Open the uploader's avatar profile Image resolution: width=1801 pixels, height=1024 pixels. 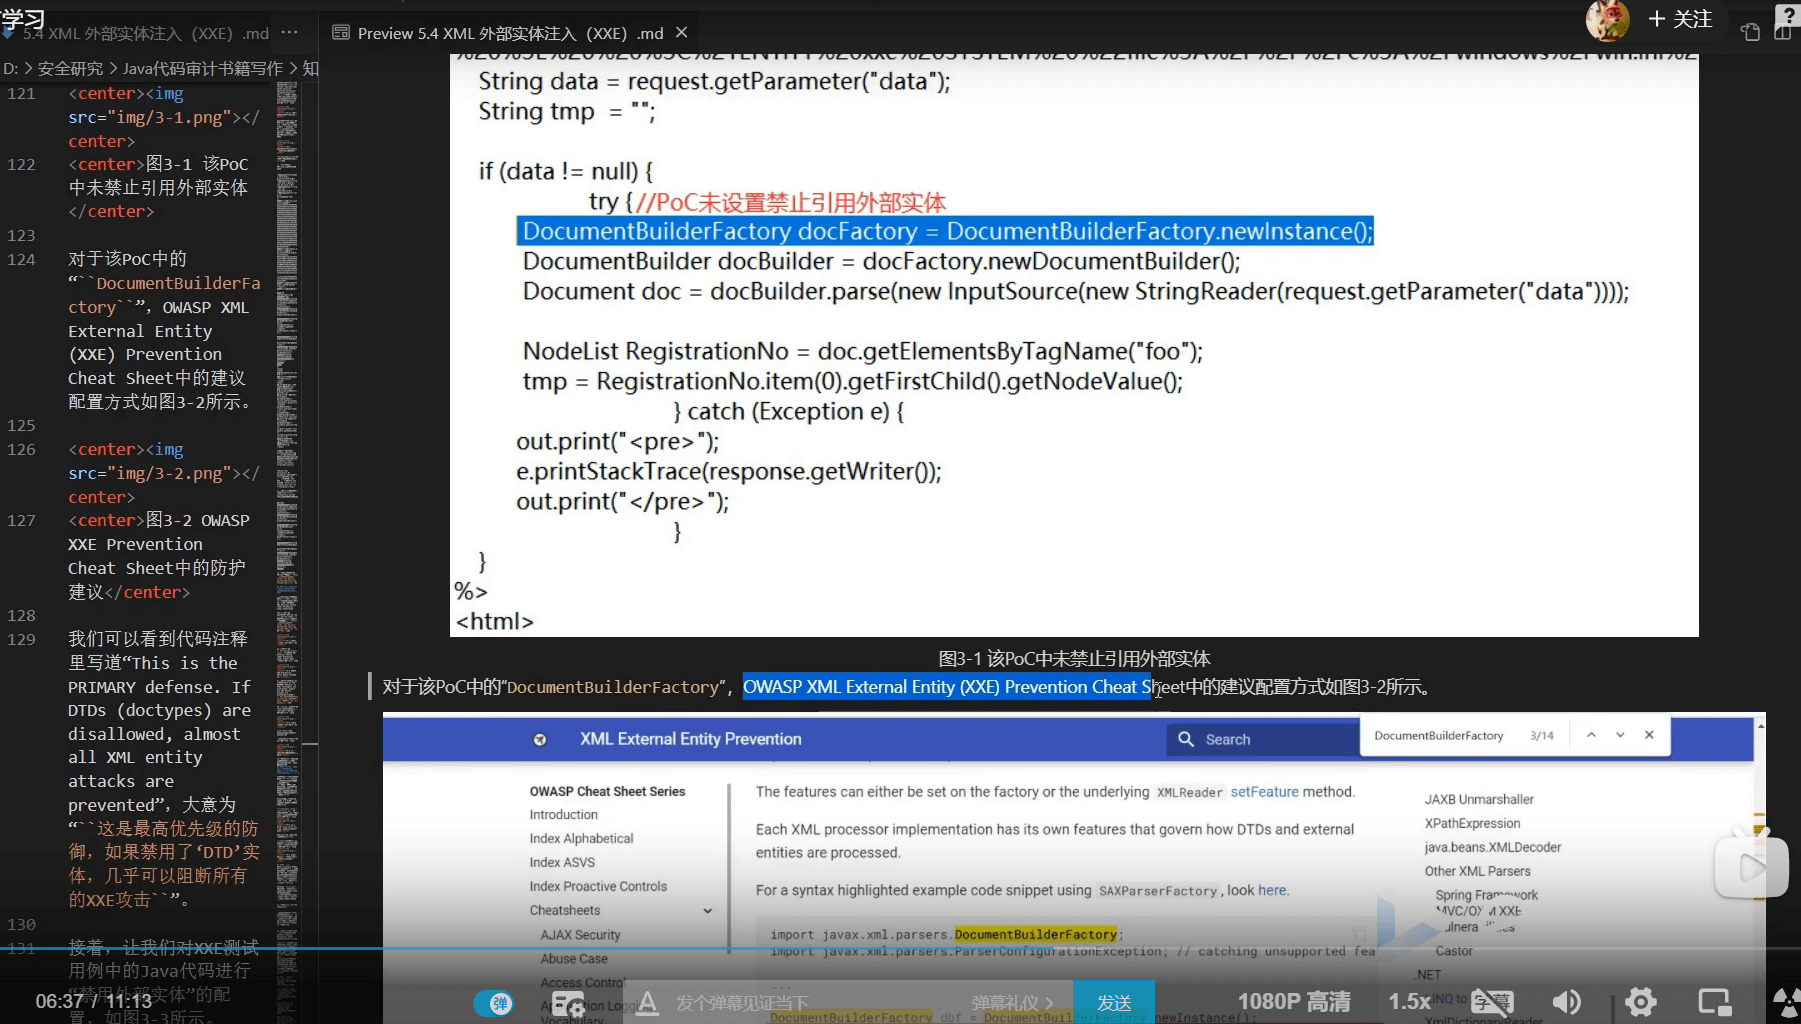point(1607,19)
